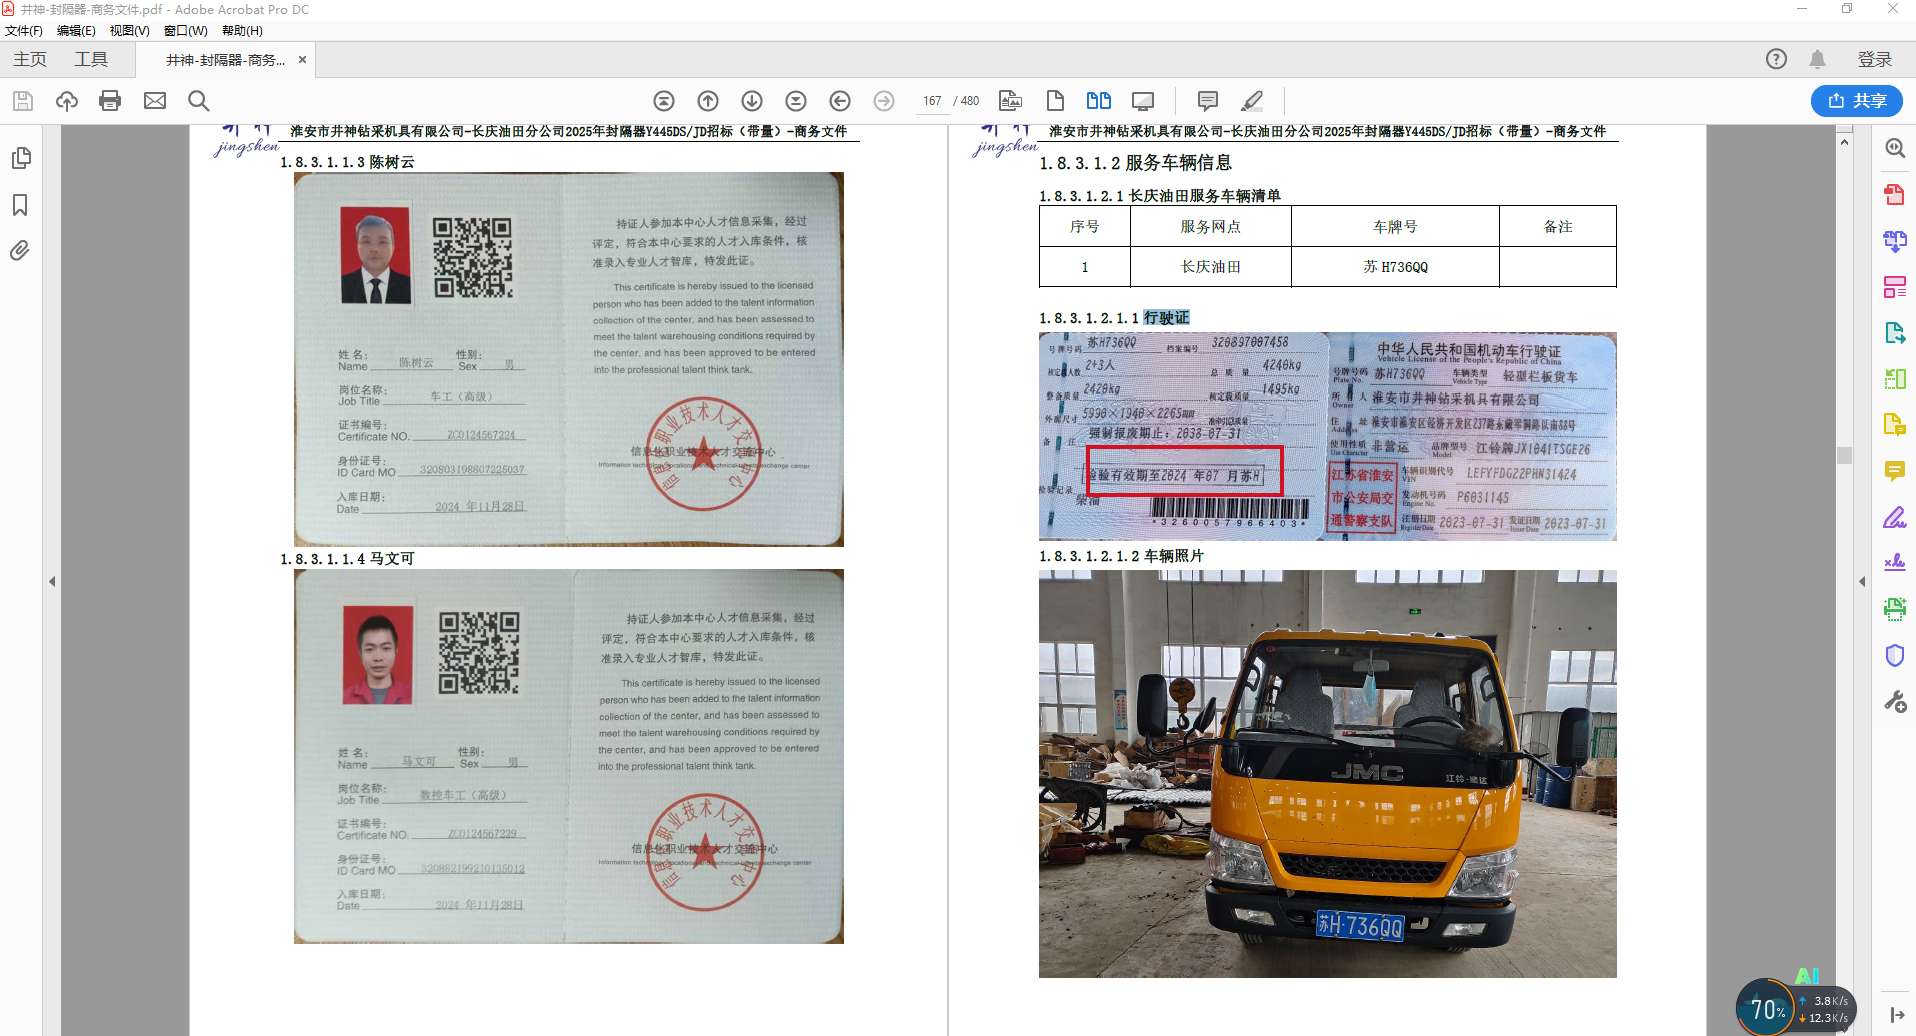The image size is (1916, 1036).
Task: Click the 登录 sign in link
Action: tap(1875, 59)
